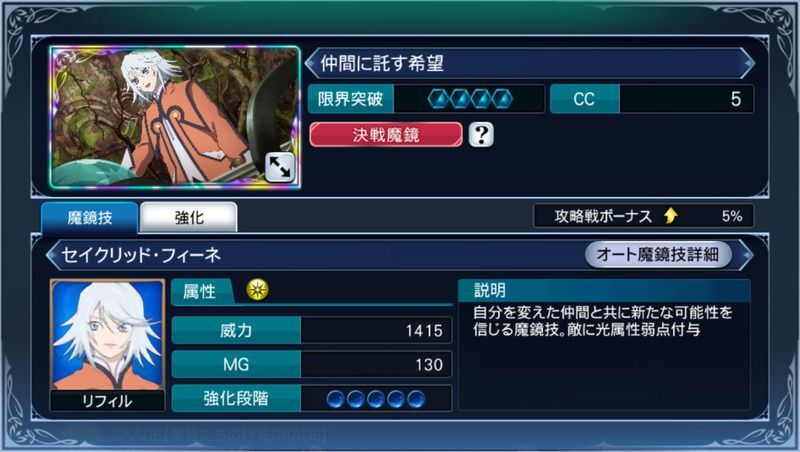
Task: Click the red 決戦魔鏡 button
Action: click(x=386, y=135)
